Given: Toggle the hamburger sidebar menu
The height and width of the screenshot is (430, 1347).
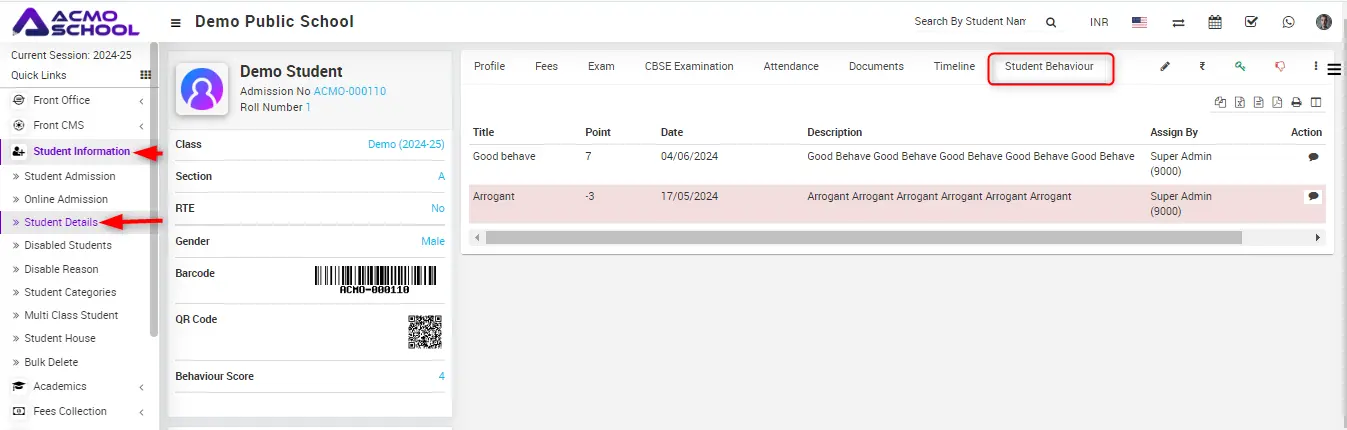Looking at the screenshot, I should pyautogui.click(x=176, y=22).
